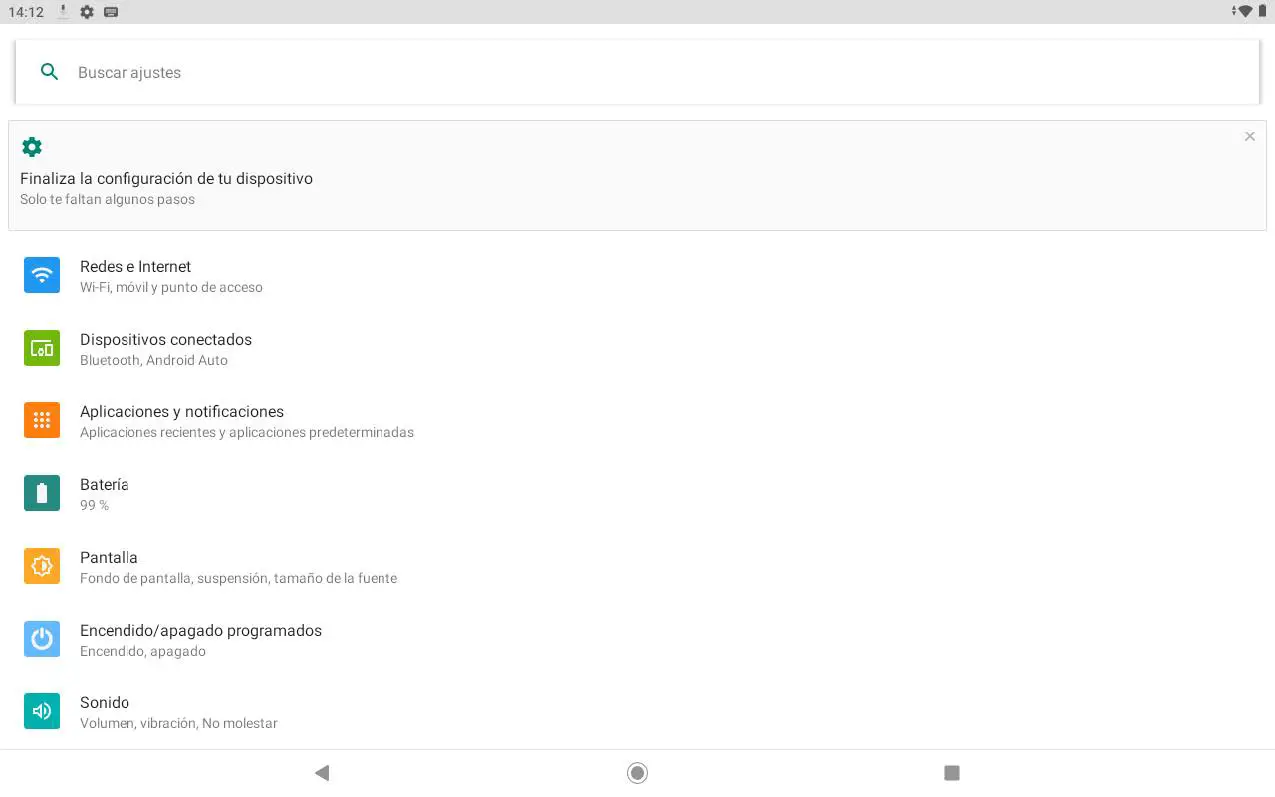Viewport: 1275px width, 797px height.
Task: Tap the blue power icon for Encendido/apagado
Action: point(42,639)
